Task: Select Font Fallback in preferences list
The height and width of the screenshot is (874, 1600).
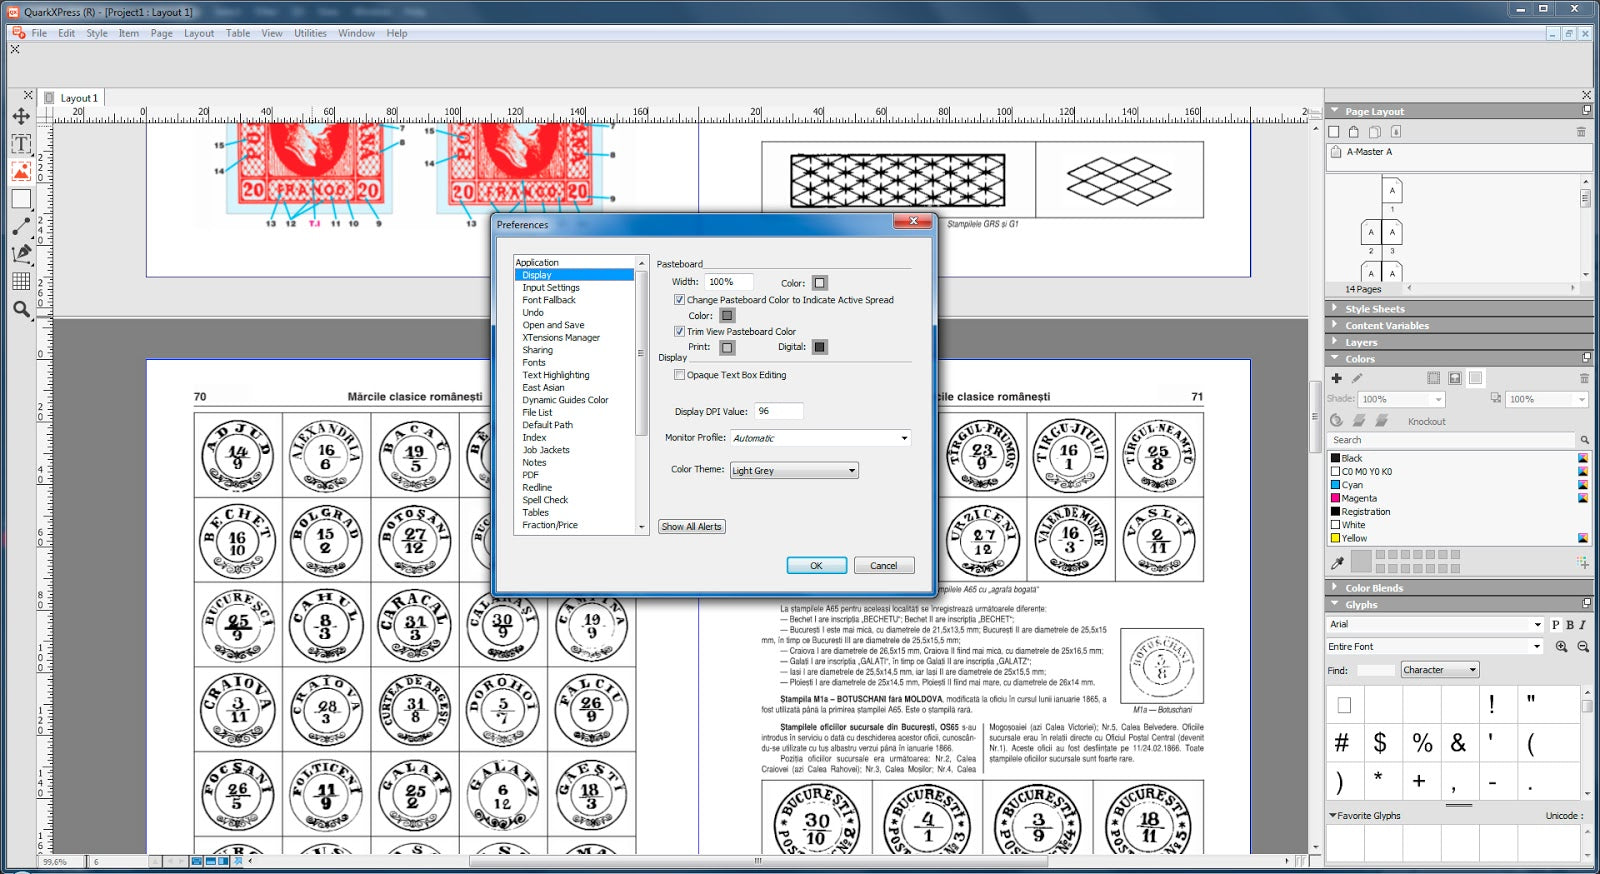Action: pyautogui.click(x=549, y=300)
